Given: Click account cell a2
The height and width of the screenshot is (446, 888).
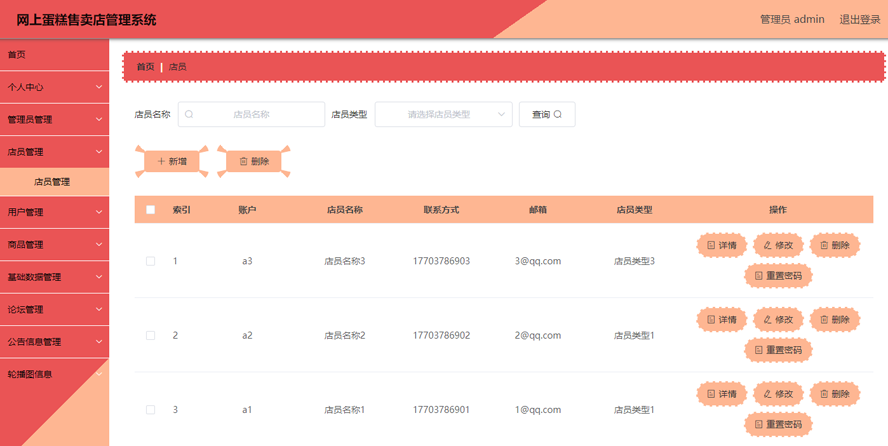Looking at the screenshot, I should tap(247, 335).
